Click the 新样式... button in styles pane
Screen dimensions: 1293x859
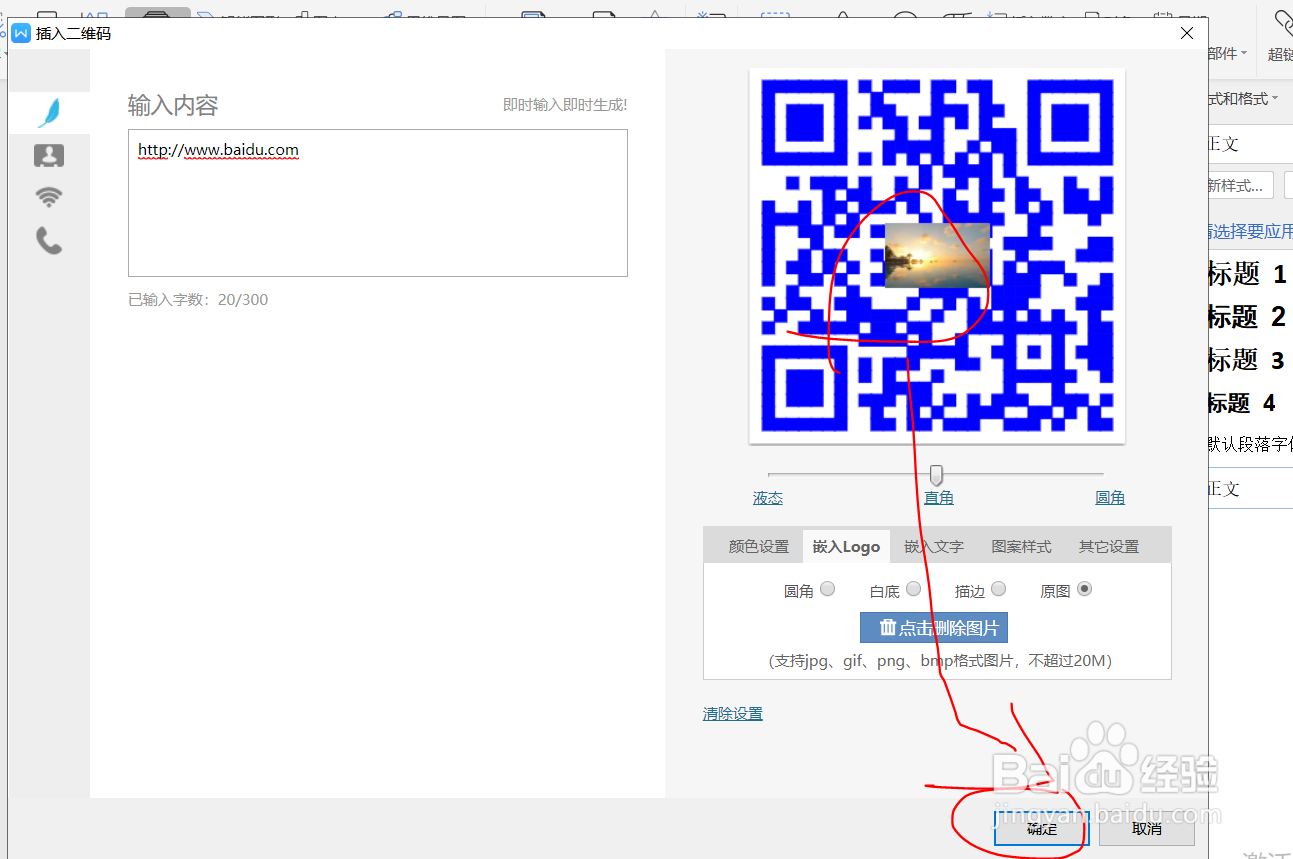pyautogui.click(x=1240, y=186)
